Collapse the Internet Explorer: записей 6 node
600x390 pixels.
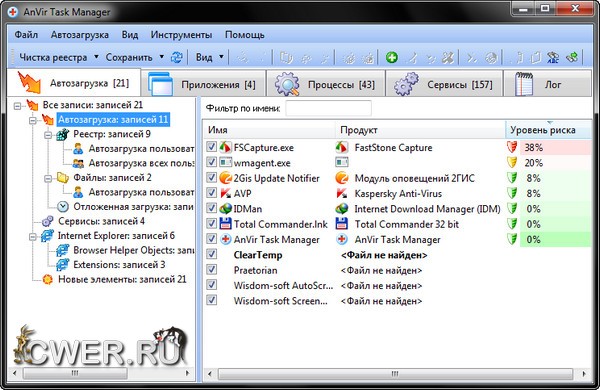click(x=33, y=236)
